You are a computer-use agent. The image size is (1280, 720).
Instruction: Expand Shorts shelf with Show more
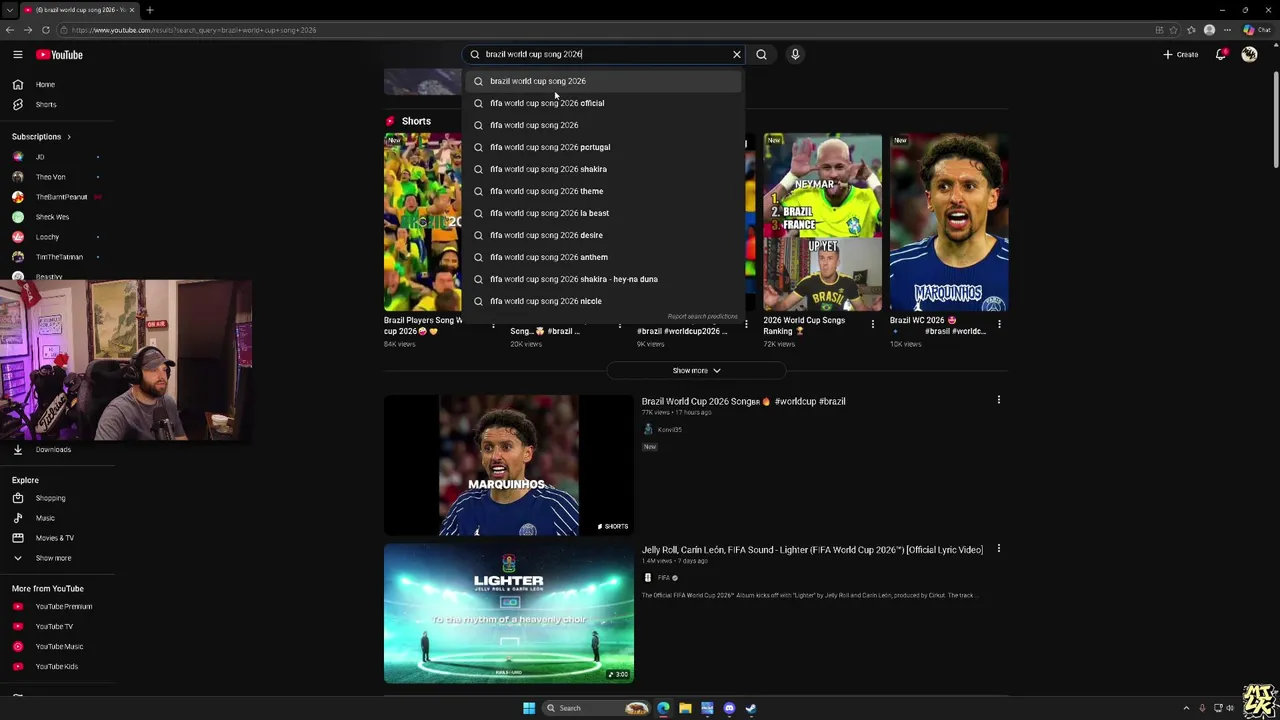pos(696,371)
